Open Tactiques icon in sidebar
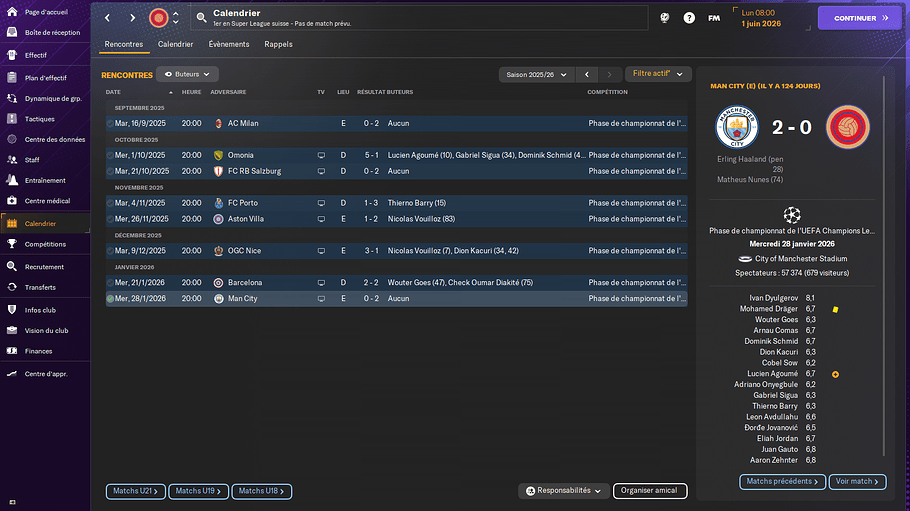 [x=12, y=118]
